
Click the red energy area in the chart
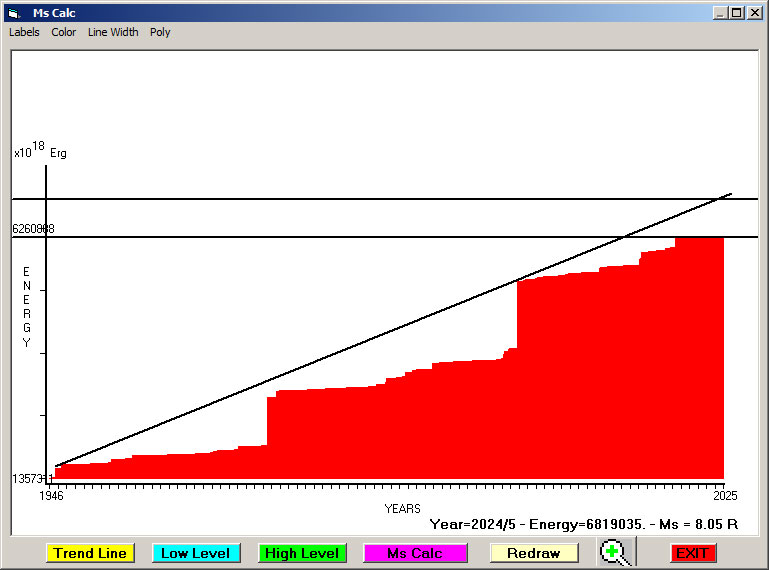point(600,400)
